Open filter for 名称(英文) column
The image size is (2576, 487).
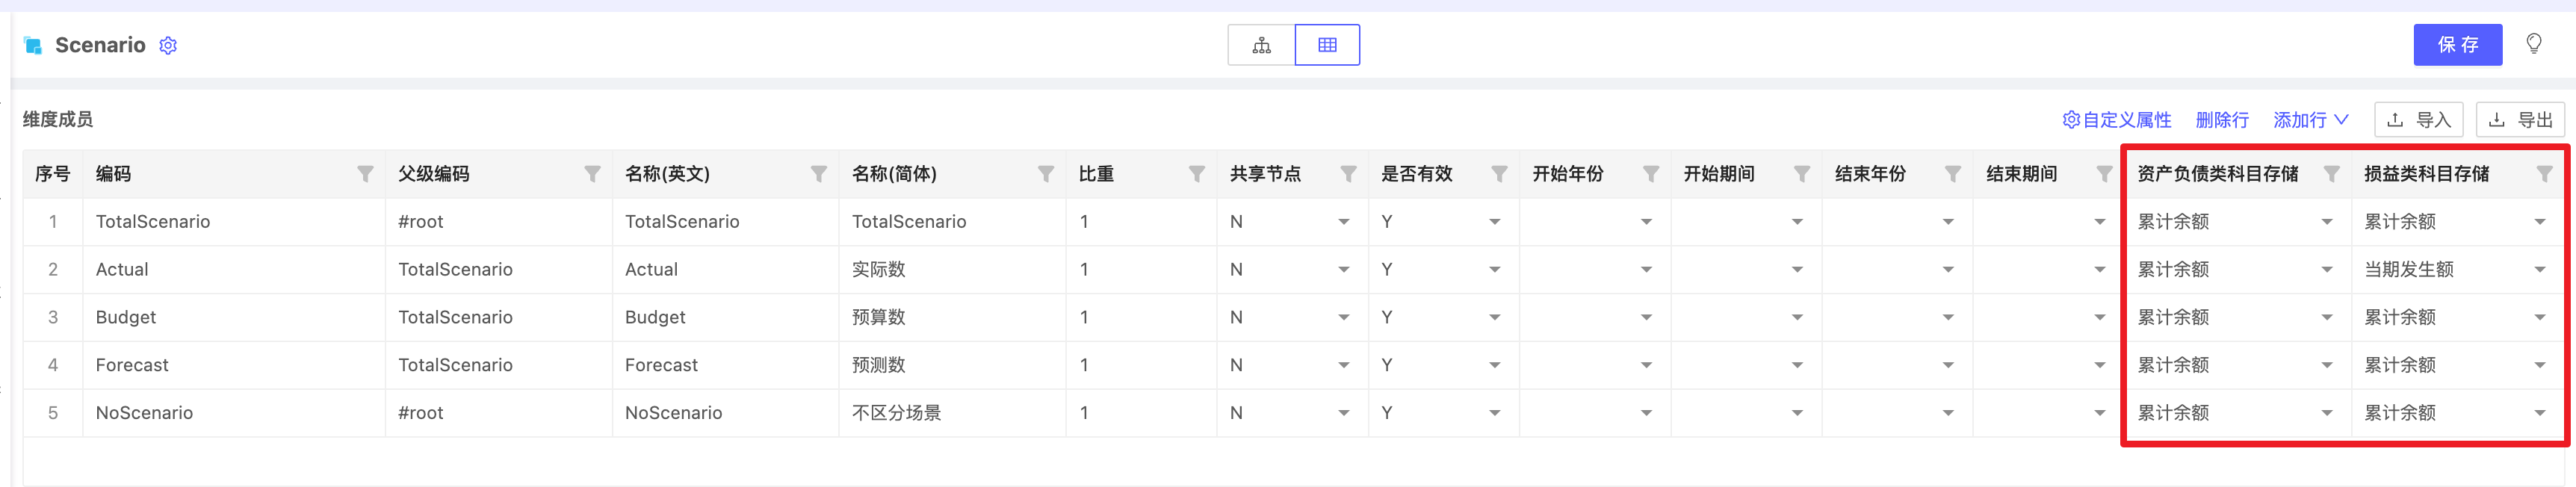pos(819,174)
